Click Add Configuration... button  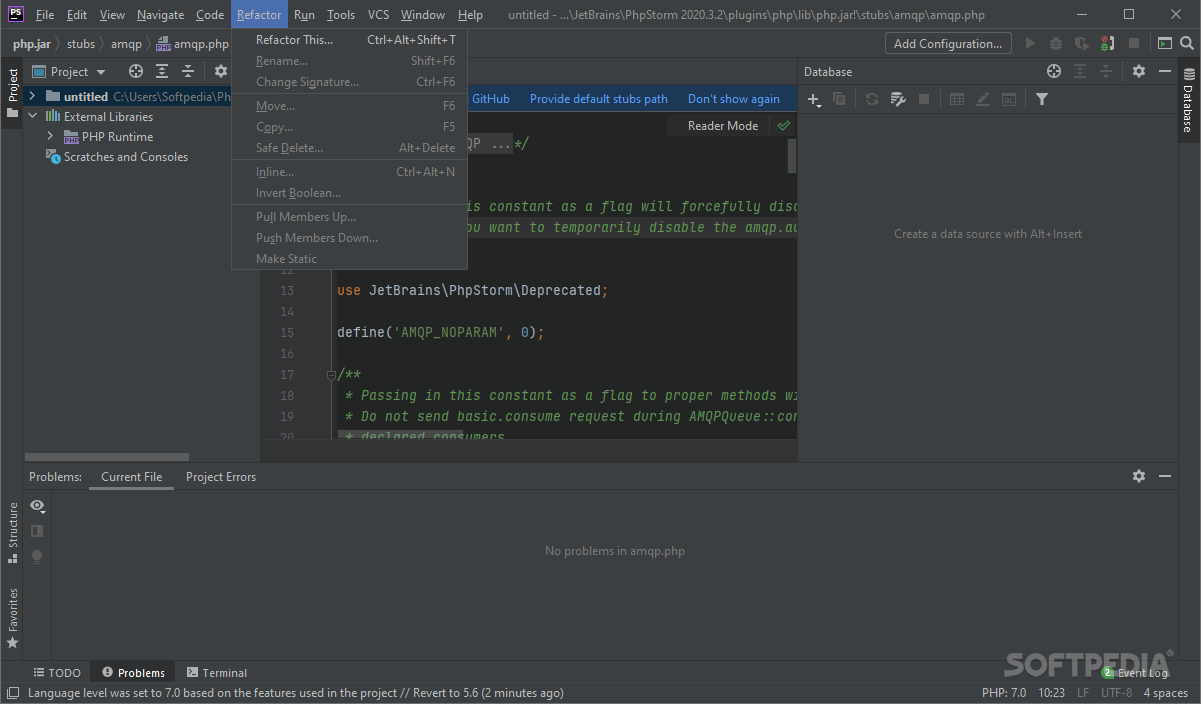(948, 43)
